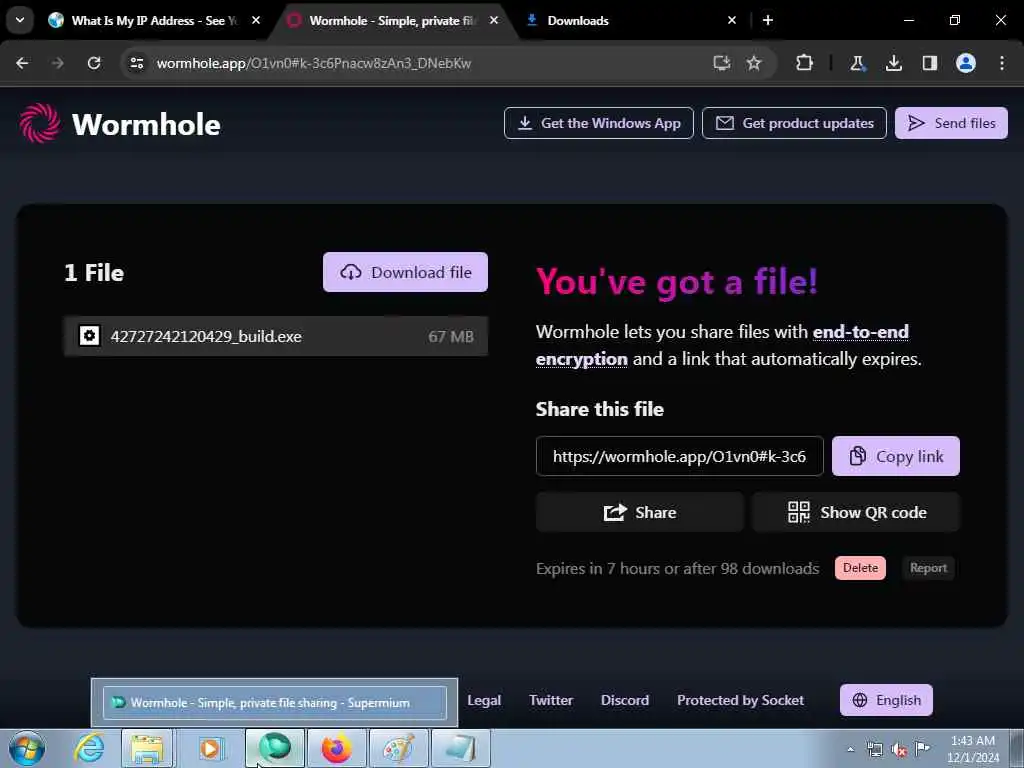Open the Twitter footer link
The height and width of the screenshot is (768, 1024).
point(551,700)
